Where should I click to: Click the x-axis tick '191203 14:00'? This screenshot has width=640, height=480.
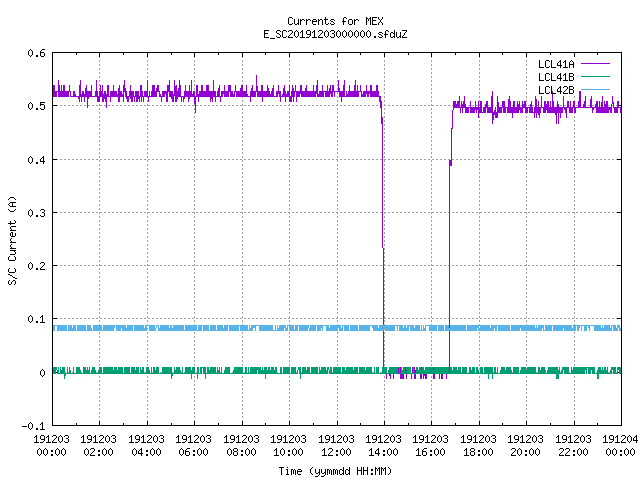tap(383, 446)
